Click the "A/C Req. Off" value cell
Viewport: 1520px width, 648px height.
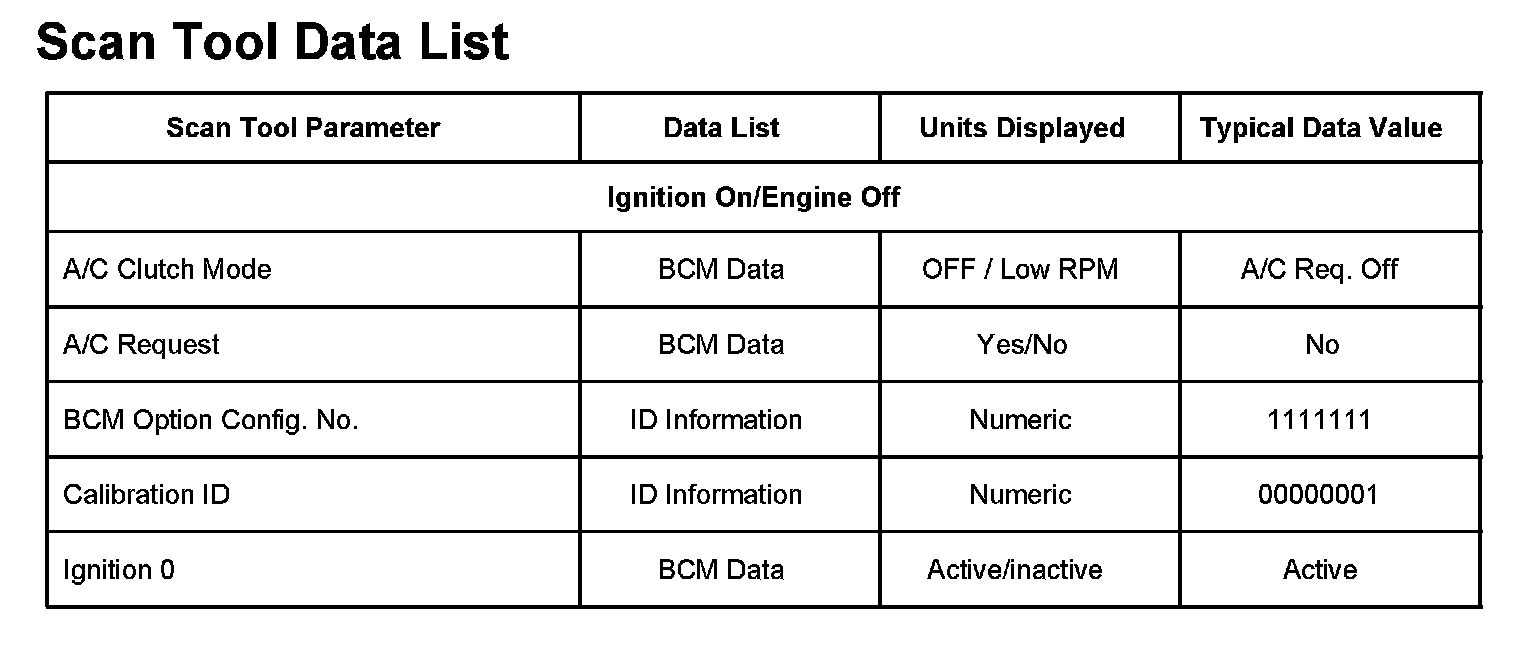[x=1319, y=270]
